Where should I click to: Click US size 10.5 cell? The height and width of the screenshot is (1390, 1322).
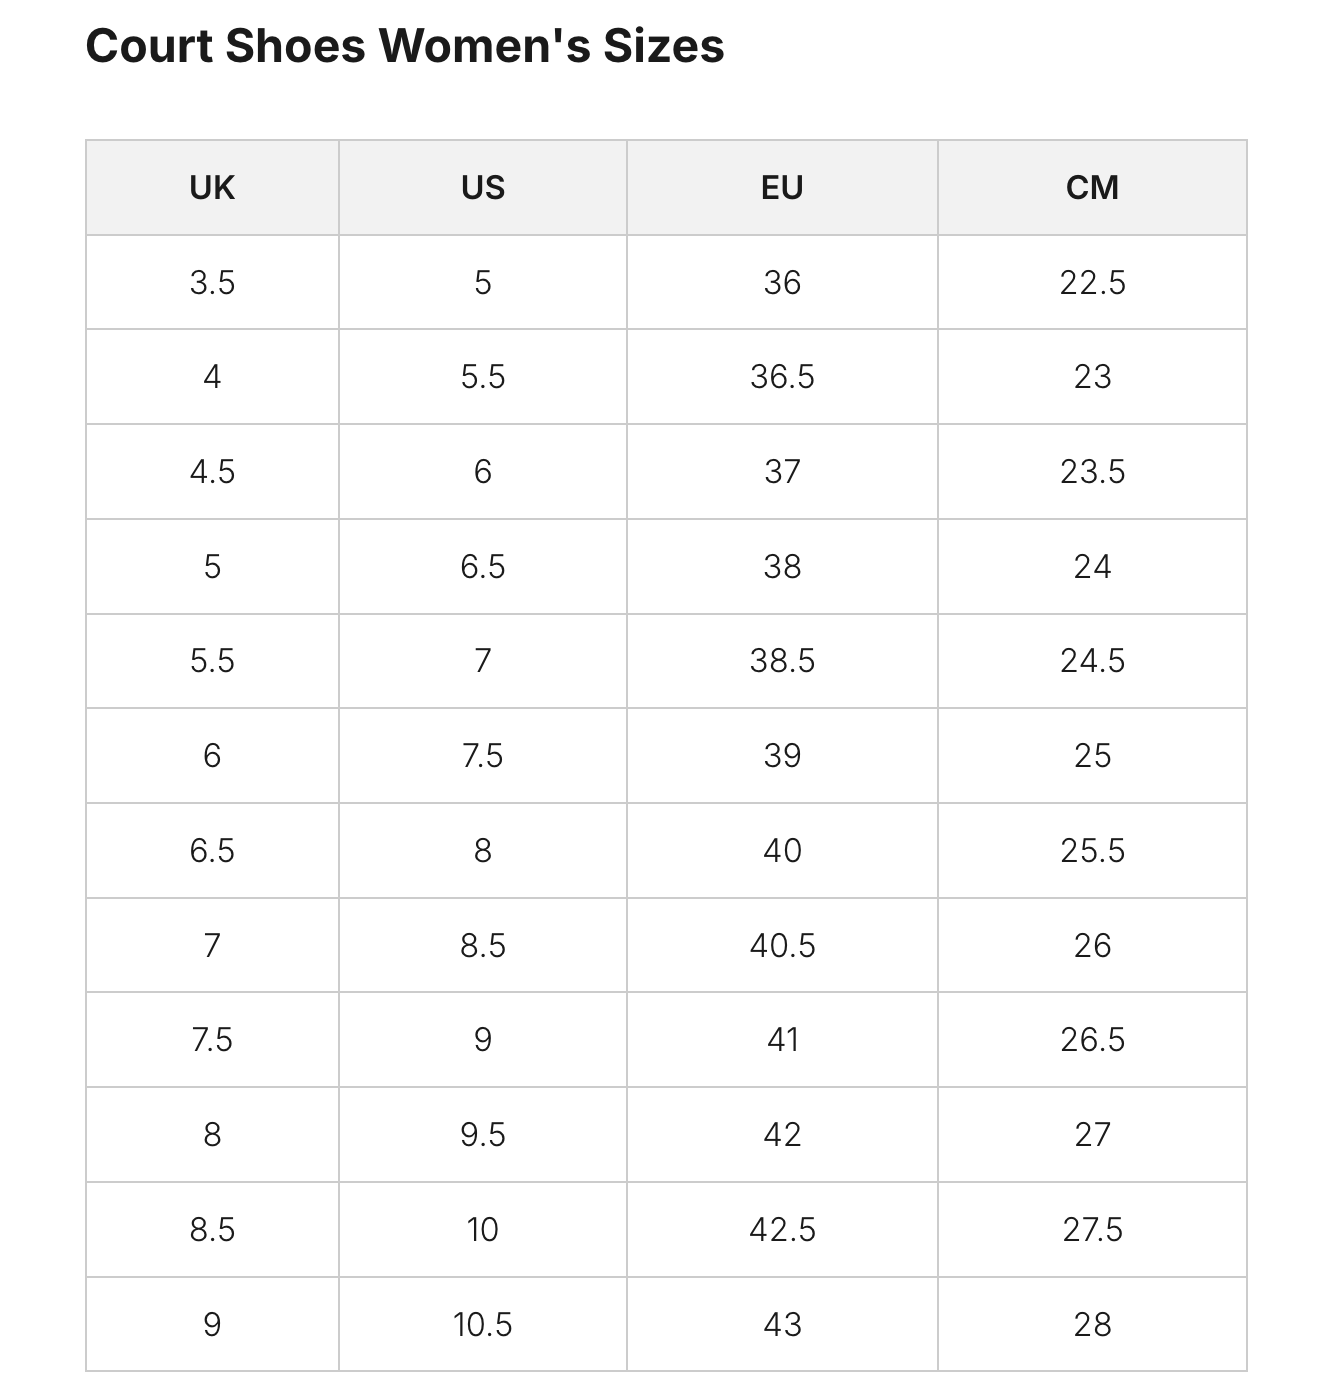coord(483,1324)
